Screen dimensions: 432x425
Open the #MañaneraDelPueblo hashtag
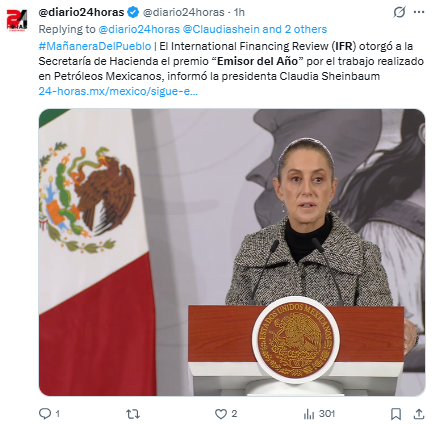coord(95,46)
